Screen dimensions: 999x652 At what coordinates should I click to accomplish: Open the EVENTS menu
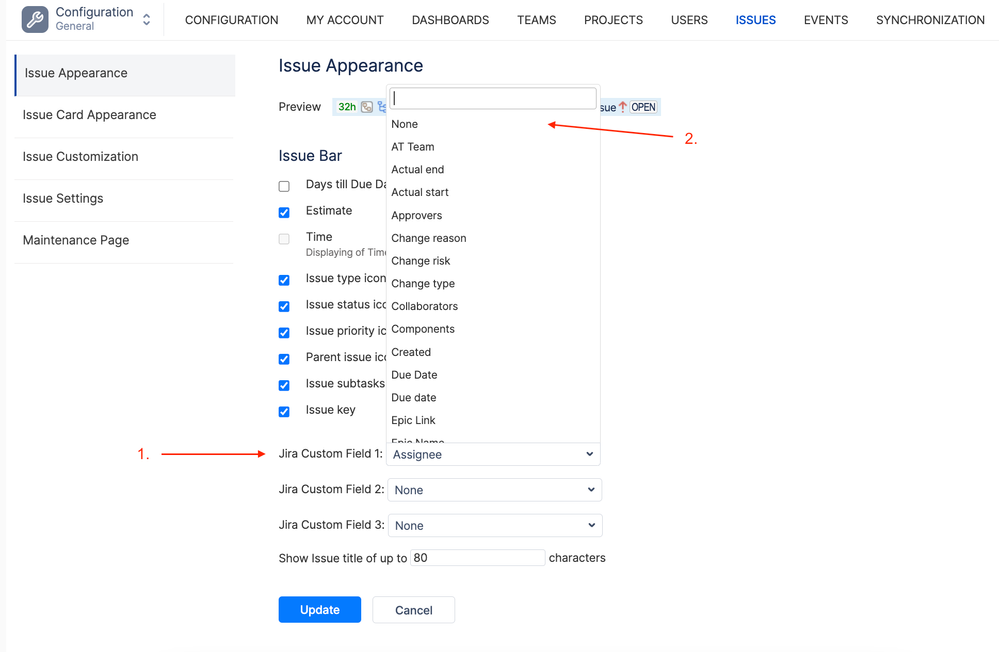(826, 20)
